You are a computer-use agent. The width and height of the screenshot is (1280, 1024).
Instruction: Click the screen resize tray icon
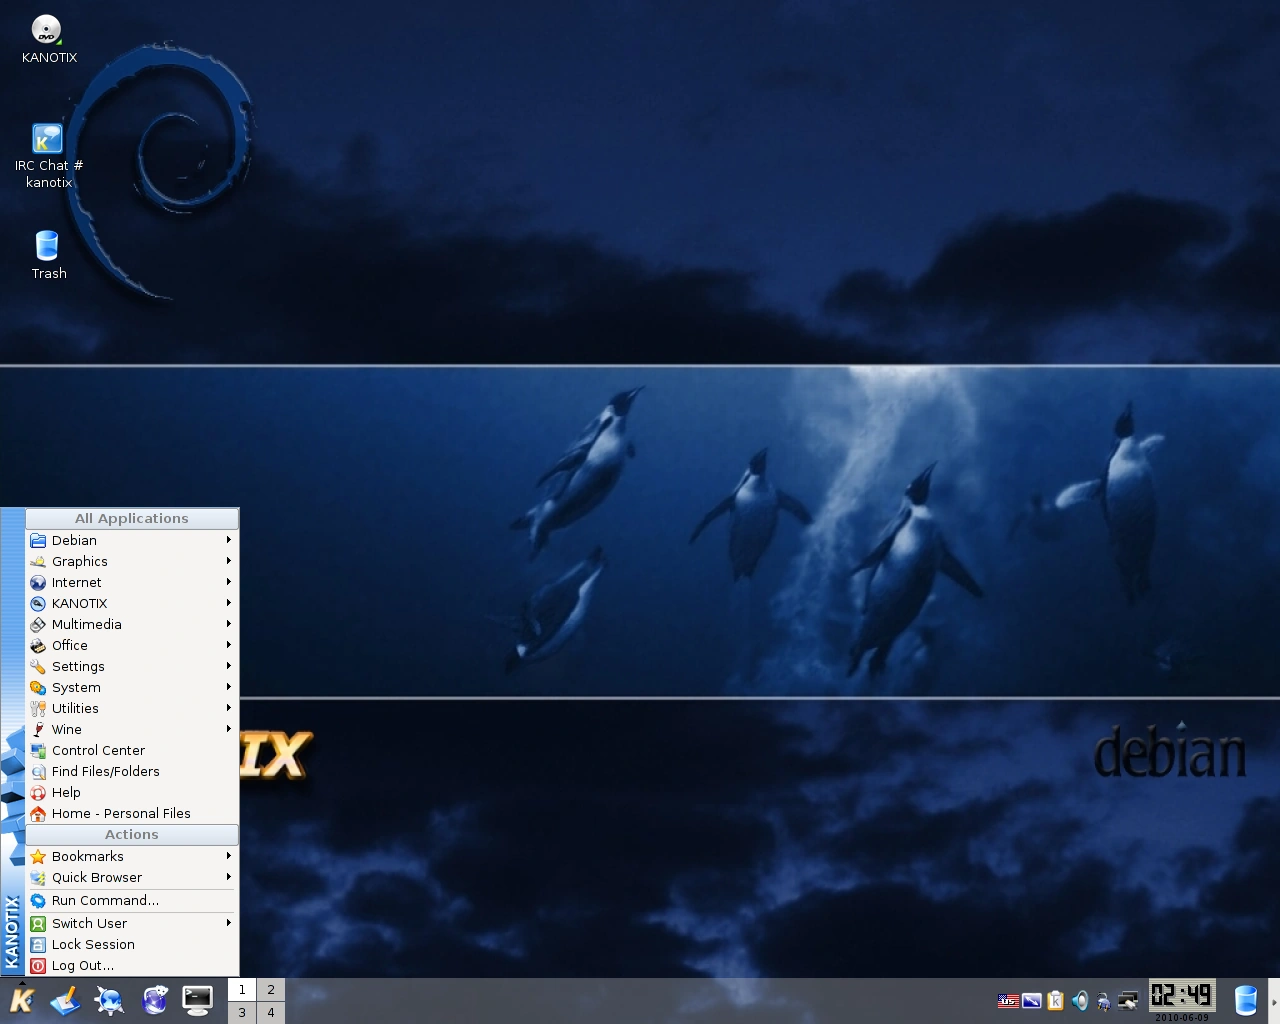click(x=1031, y=1000)
